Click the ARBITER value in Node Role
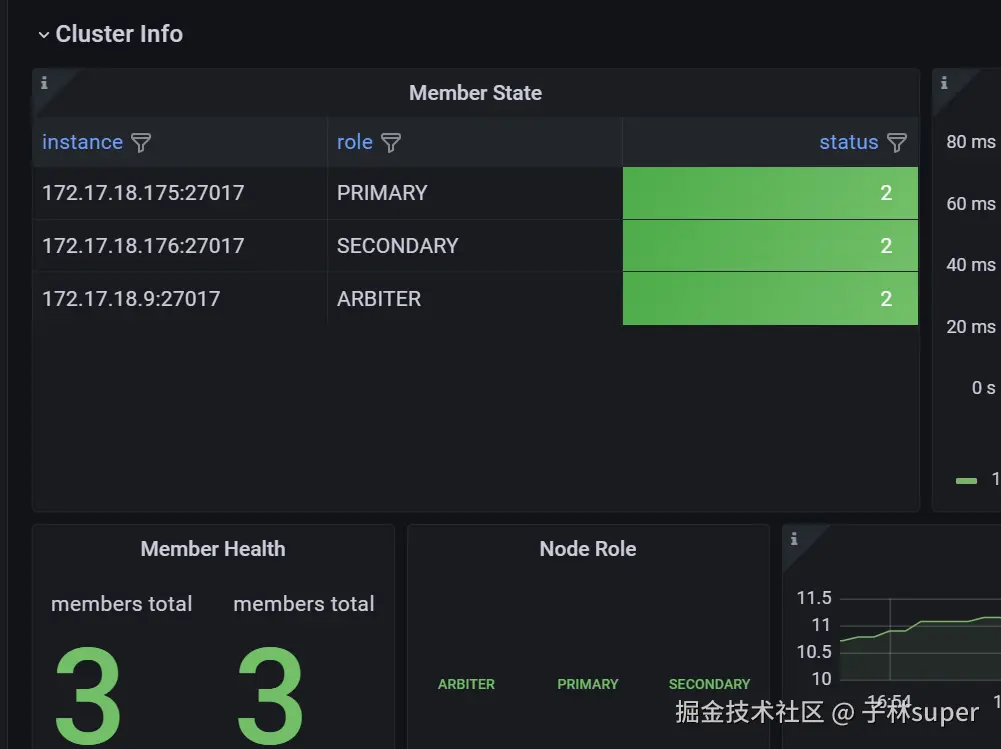This screenshot has height=749, width=1001. tap(467, 684)
